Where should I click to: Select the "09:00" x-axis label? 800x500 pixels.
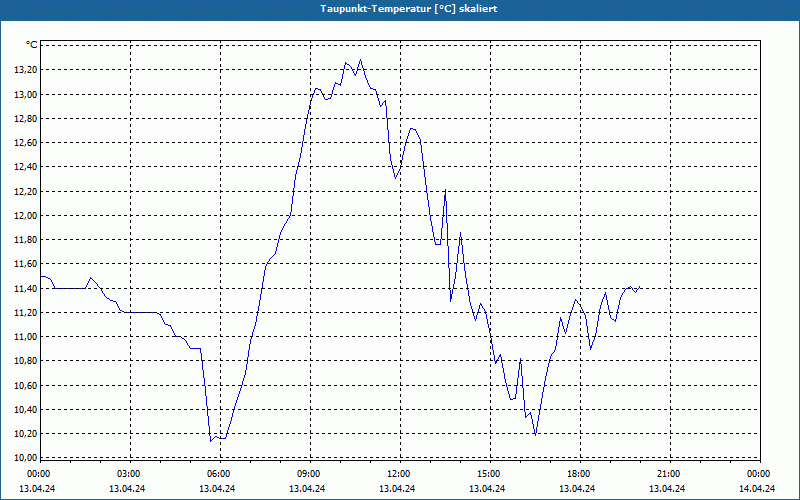(309, 474)
